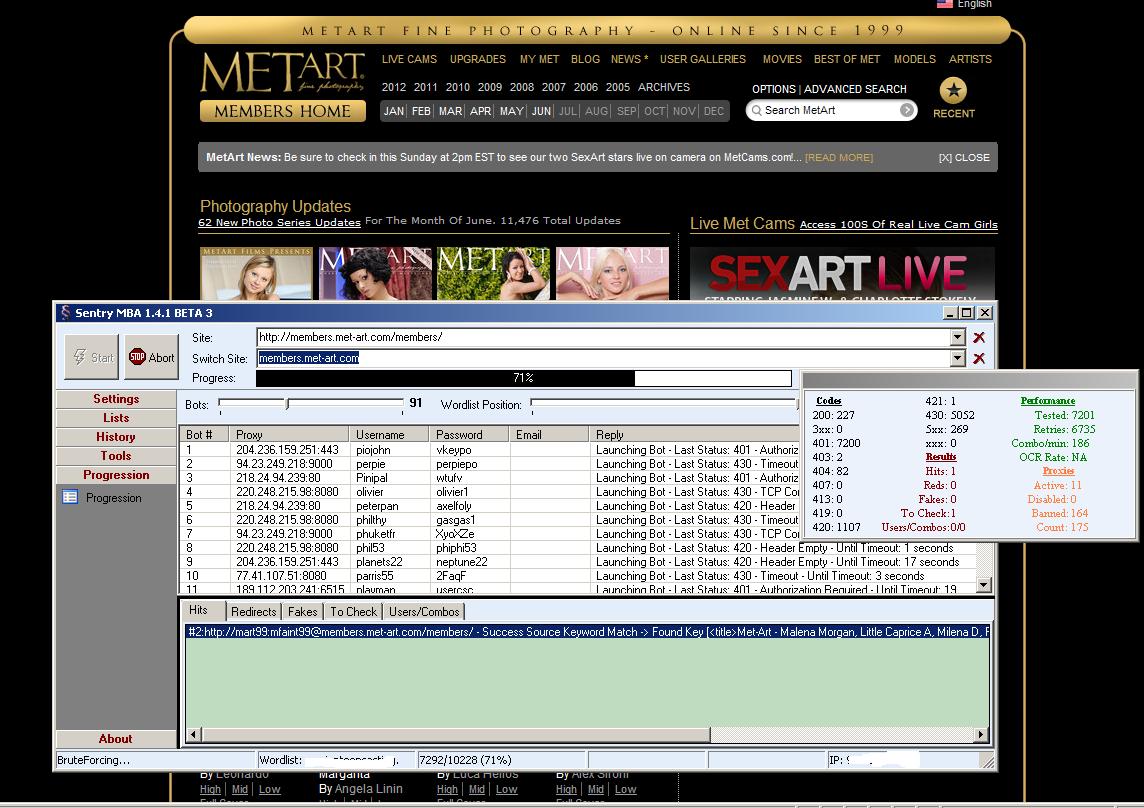
Task: Click the magnifier icon in search box
Action: [757, 110]
